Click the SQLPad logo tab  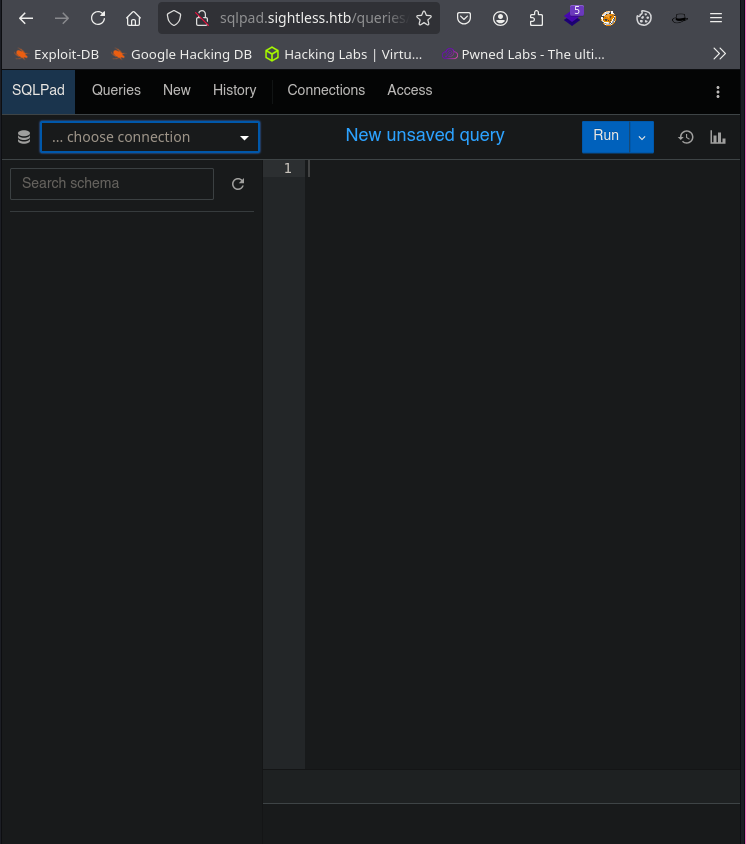click(x=38, y=90)
